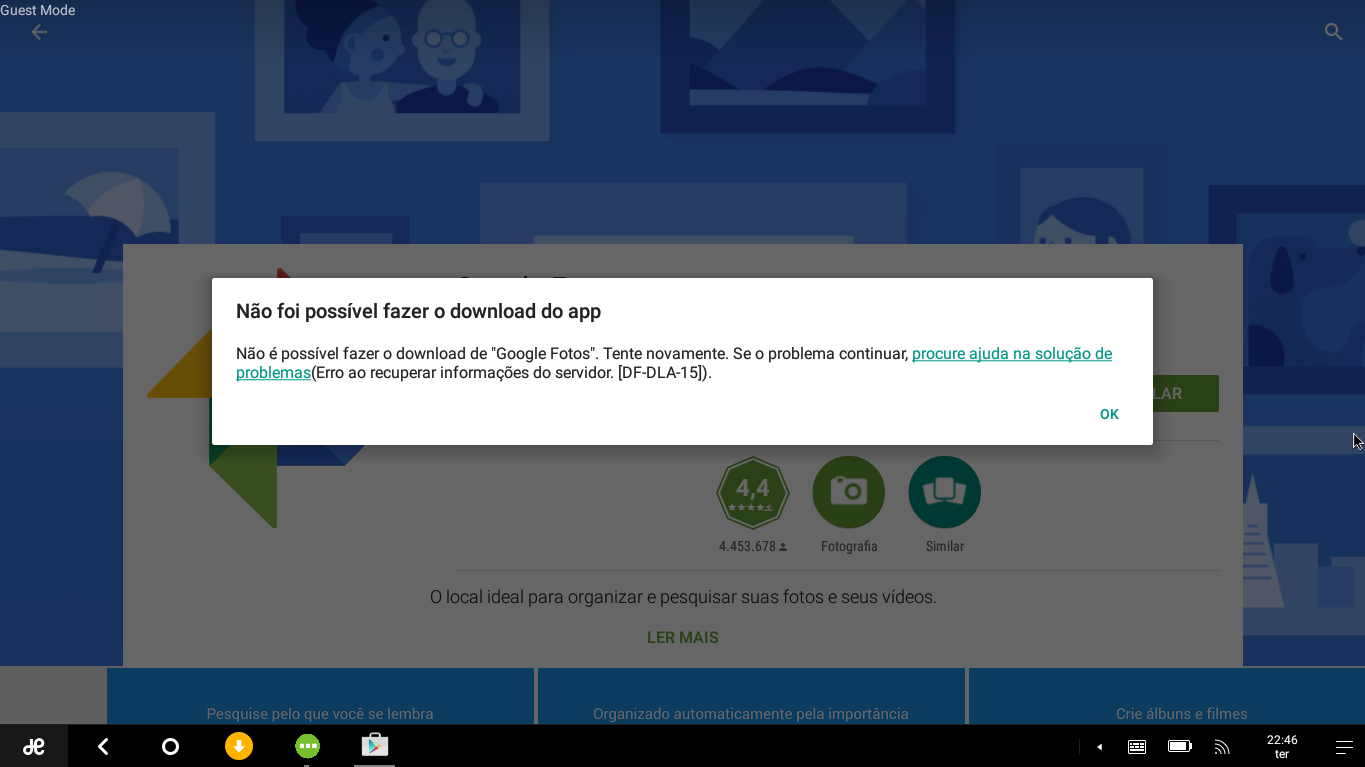Open the Remix OS start menu logo
Image resolution: width=1365 pixels, height=767 pixels.
34,746
